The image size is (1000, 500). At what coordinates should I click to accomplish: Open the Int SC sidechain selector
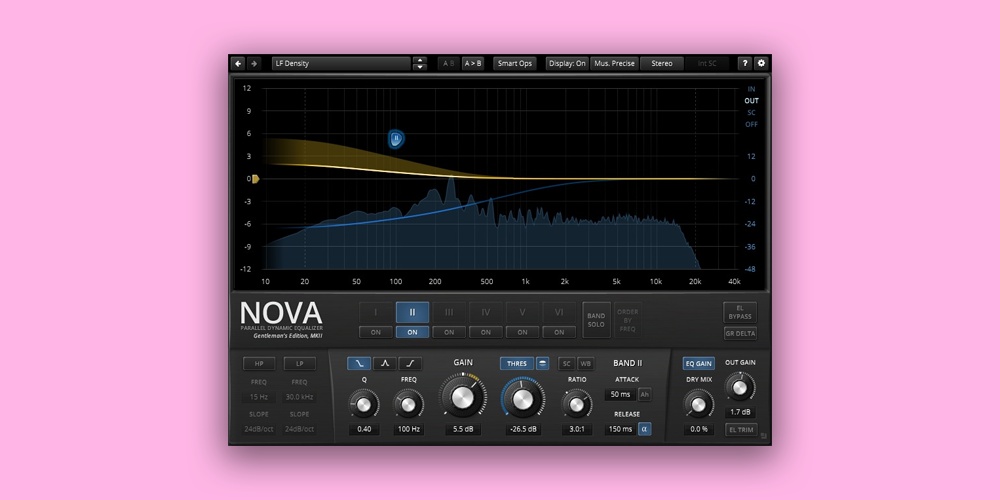(x=707, y=63)
